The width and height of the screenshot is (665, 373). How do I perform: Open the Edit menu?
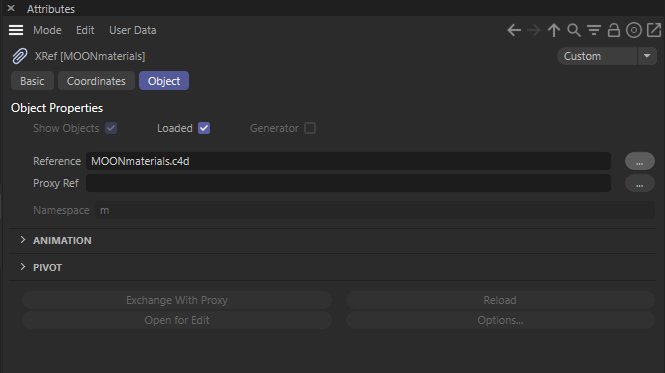click(85, 30)
